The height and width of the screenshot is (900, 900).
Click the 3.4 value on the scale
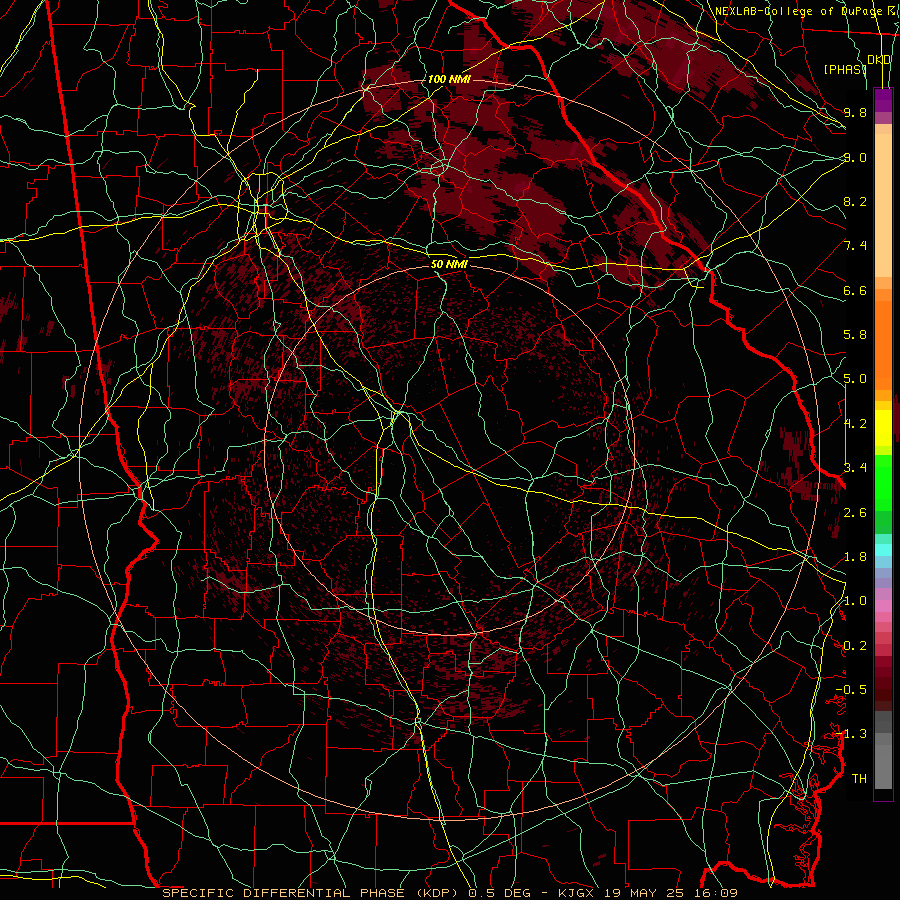coord(855,468)
